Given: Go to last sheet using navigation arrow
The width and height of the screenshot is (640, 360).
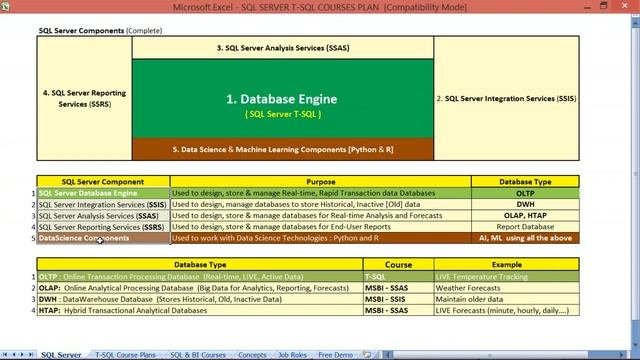Looking at the screenshot, I should (31, 355).
